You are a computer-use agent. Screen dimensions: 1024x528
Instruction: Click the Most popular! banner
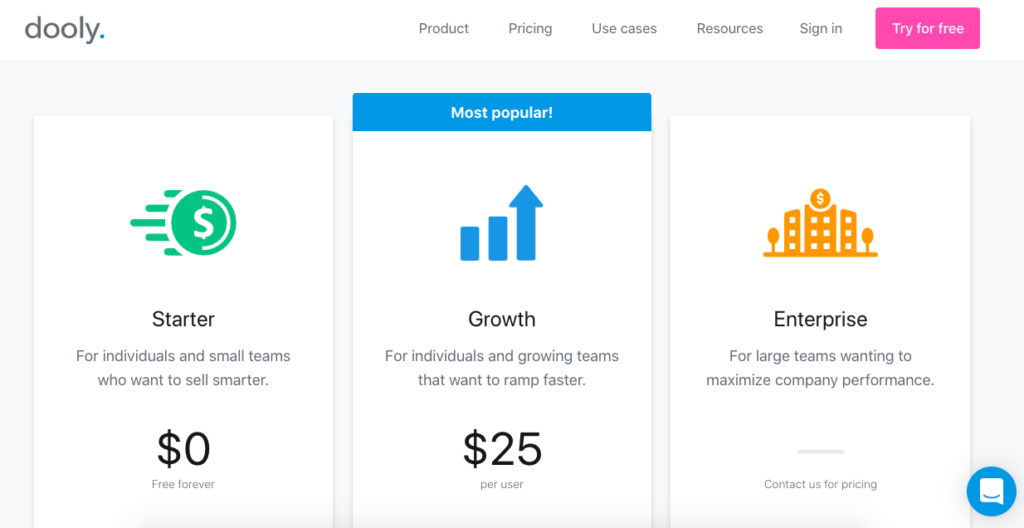tap(502, 112)
